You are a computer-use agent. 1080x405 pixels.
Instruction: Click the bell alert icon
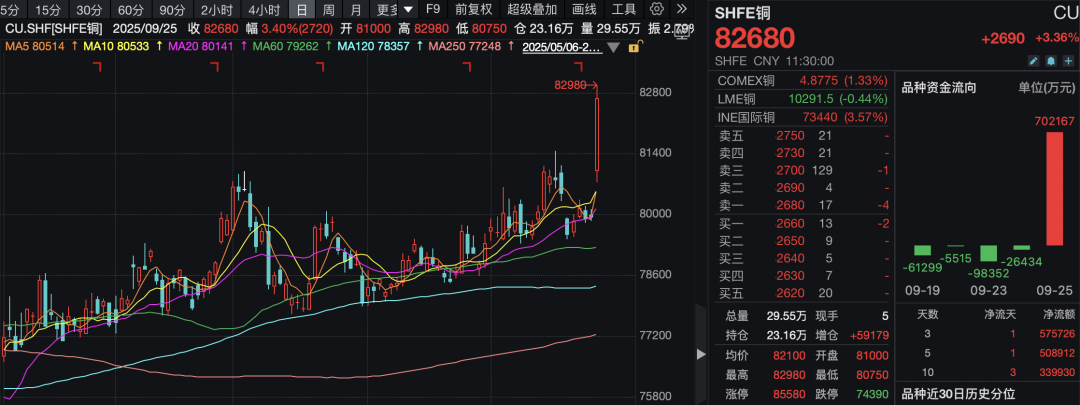(1052, 62)
